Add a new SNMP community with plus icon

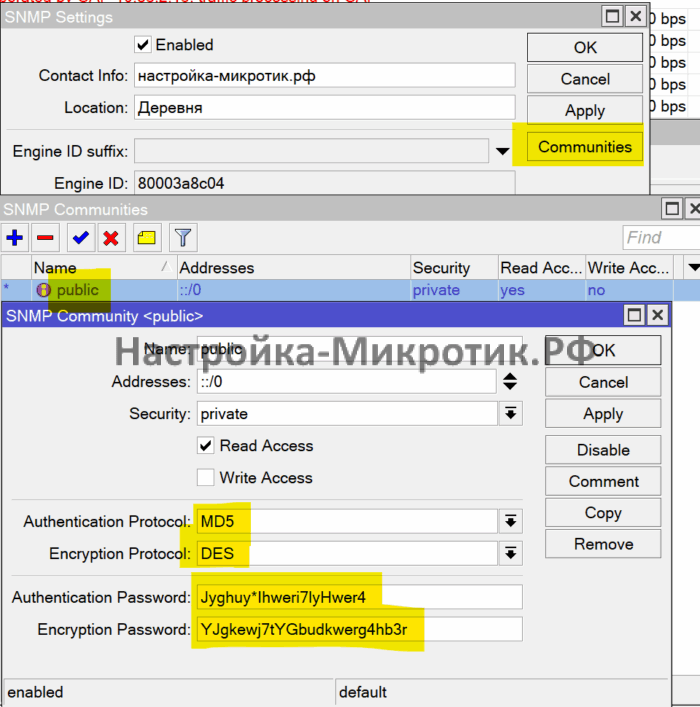point(15,237)
